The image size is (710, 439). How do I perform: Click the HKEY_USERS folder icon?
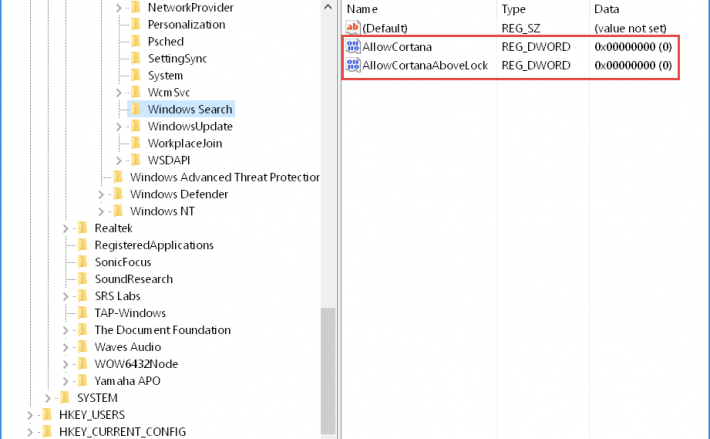[47, 415]
